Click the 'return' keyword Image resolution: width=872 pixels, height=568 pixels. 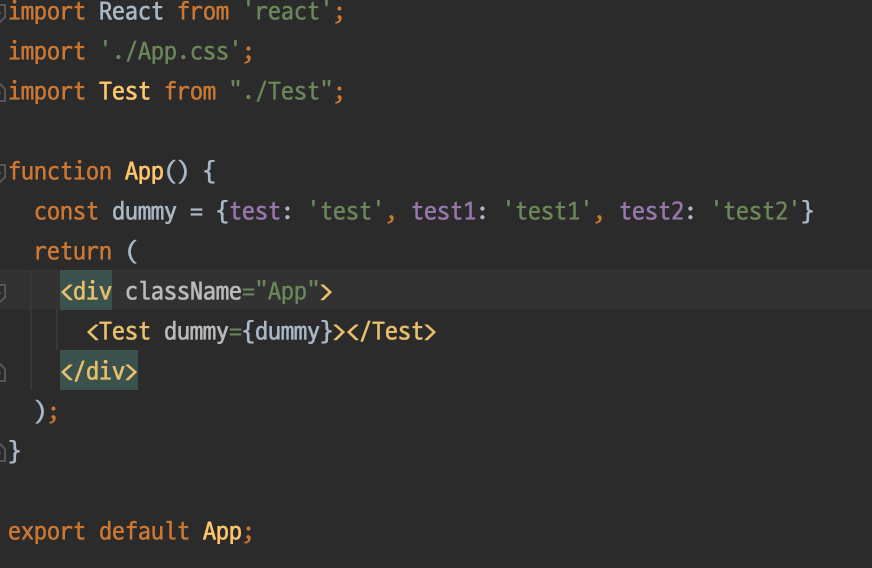point(73,252)
